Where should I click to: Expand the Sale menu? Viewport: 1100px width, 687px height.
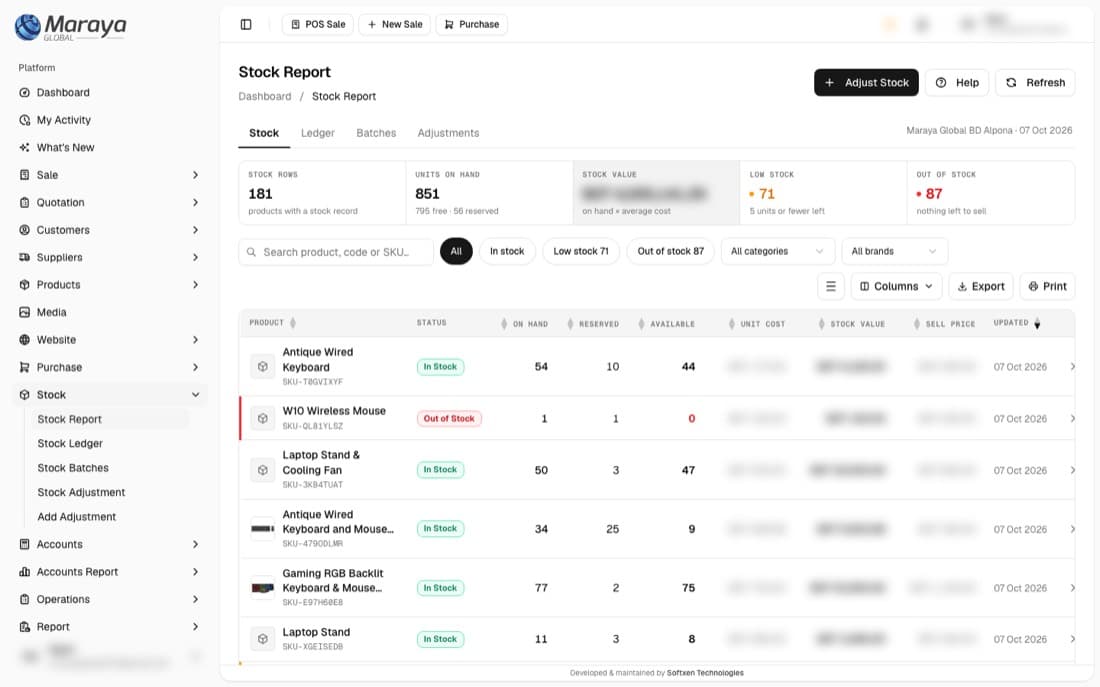tap(109, 175)
